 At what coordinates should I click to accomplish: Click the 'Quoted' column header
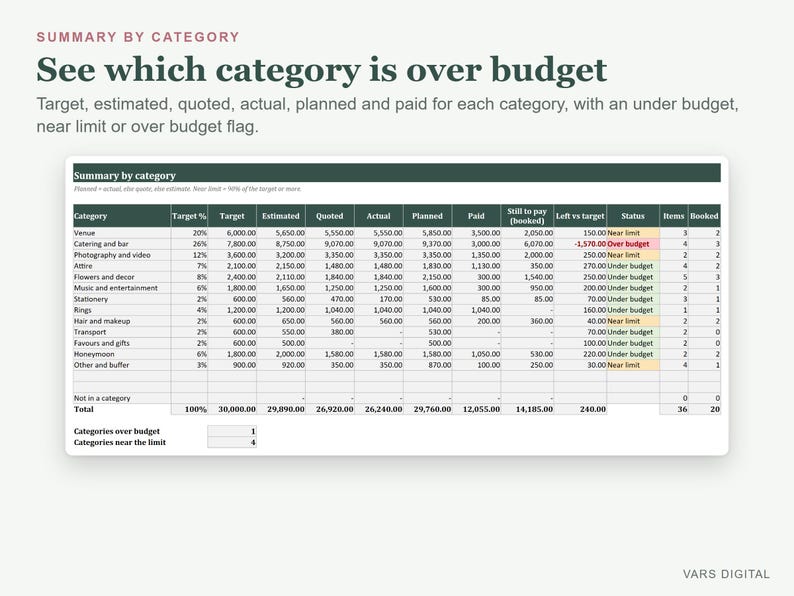pos(330,216)
